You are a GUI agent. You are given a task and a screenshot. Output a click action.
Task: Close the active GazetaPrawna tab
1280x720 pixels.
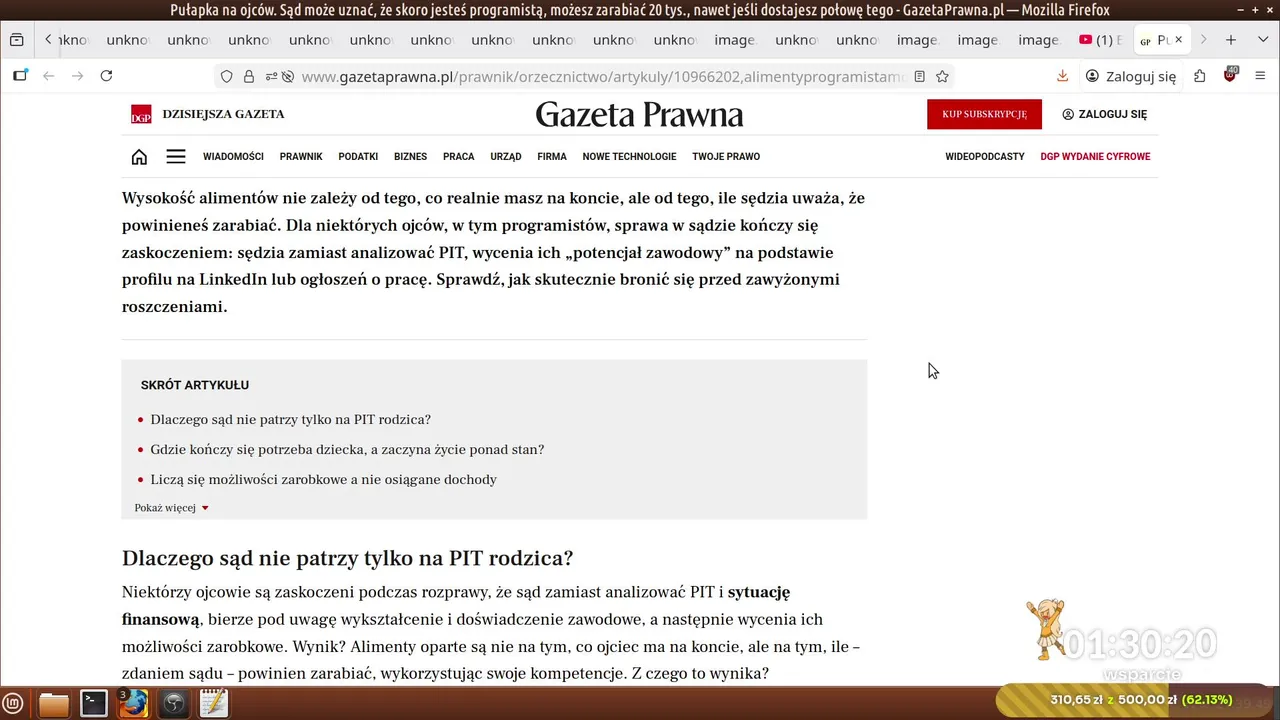coord(1178,40)
